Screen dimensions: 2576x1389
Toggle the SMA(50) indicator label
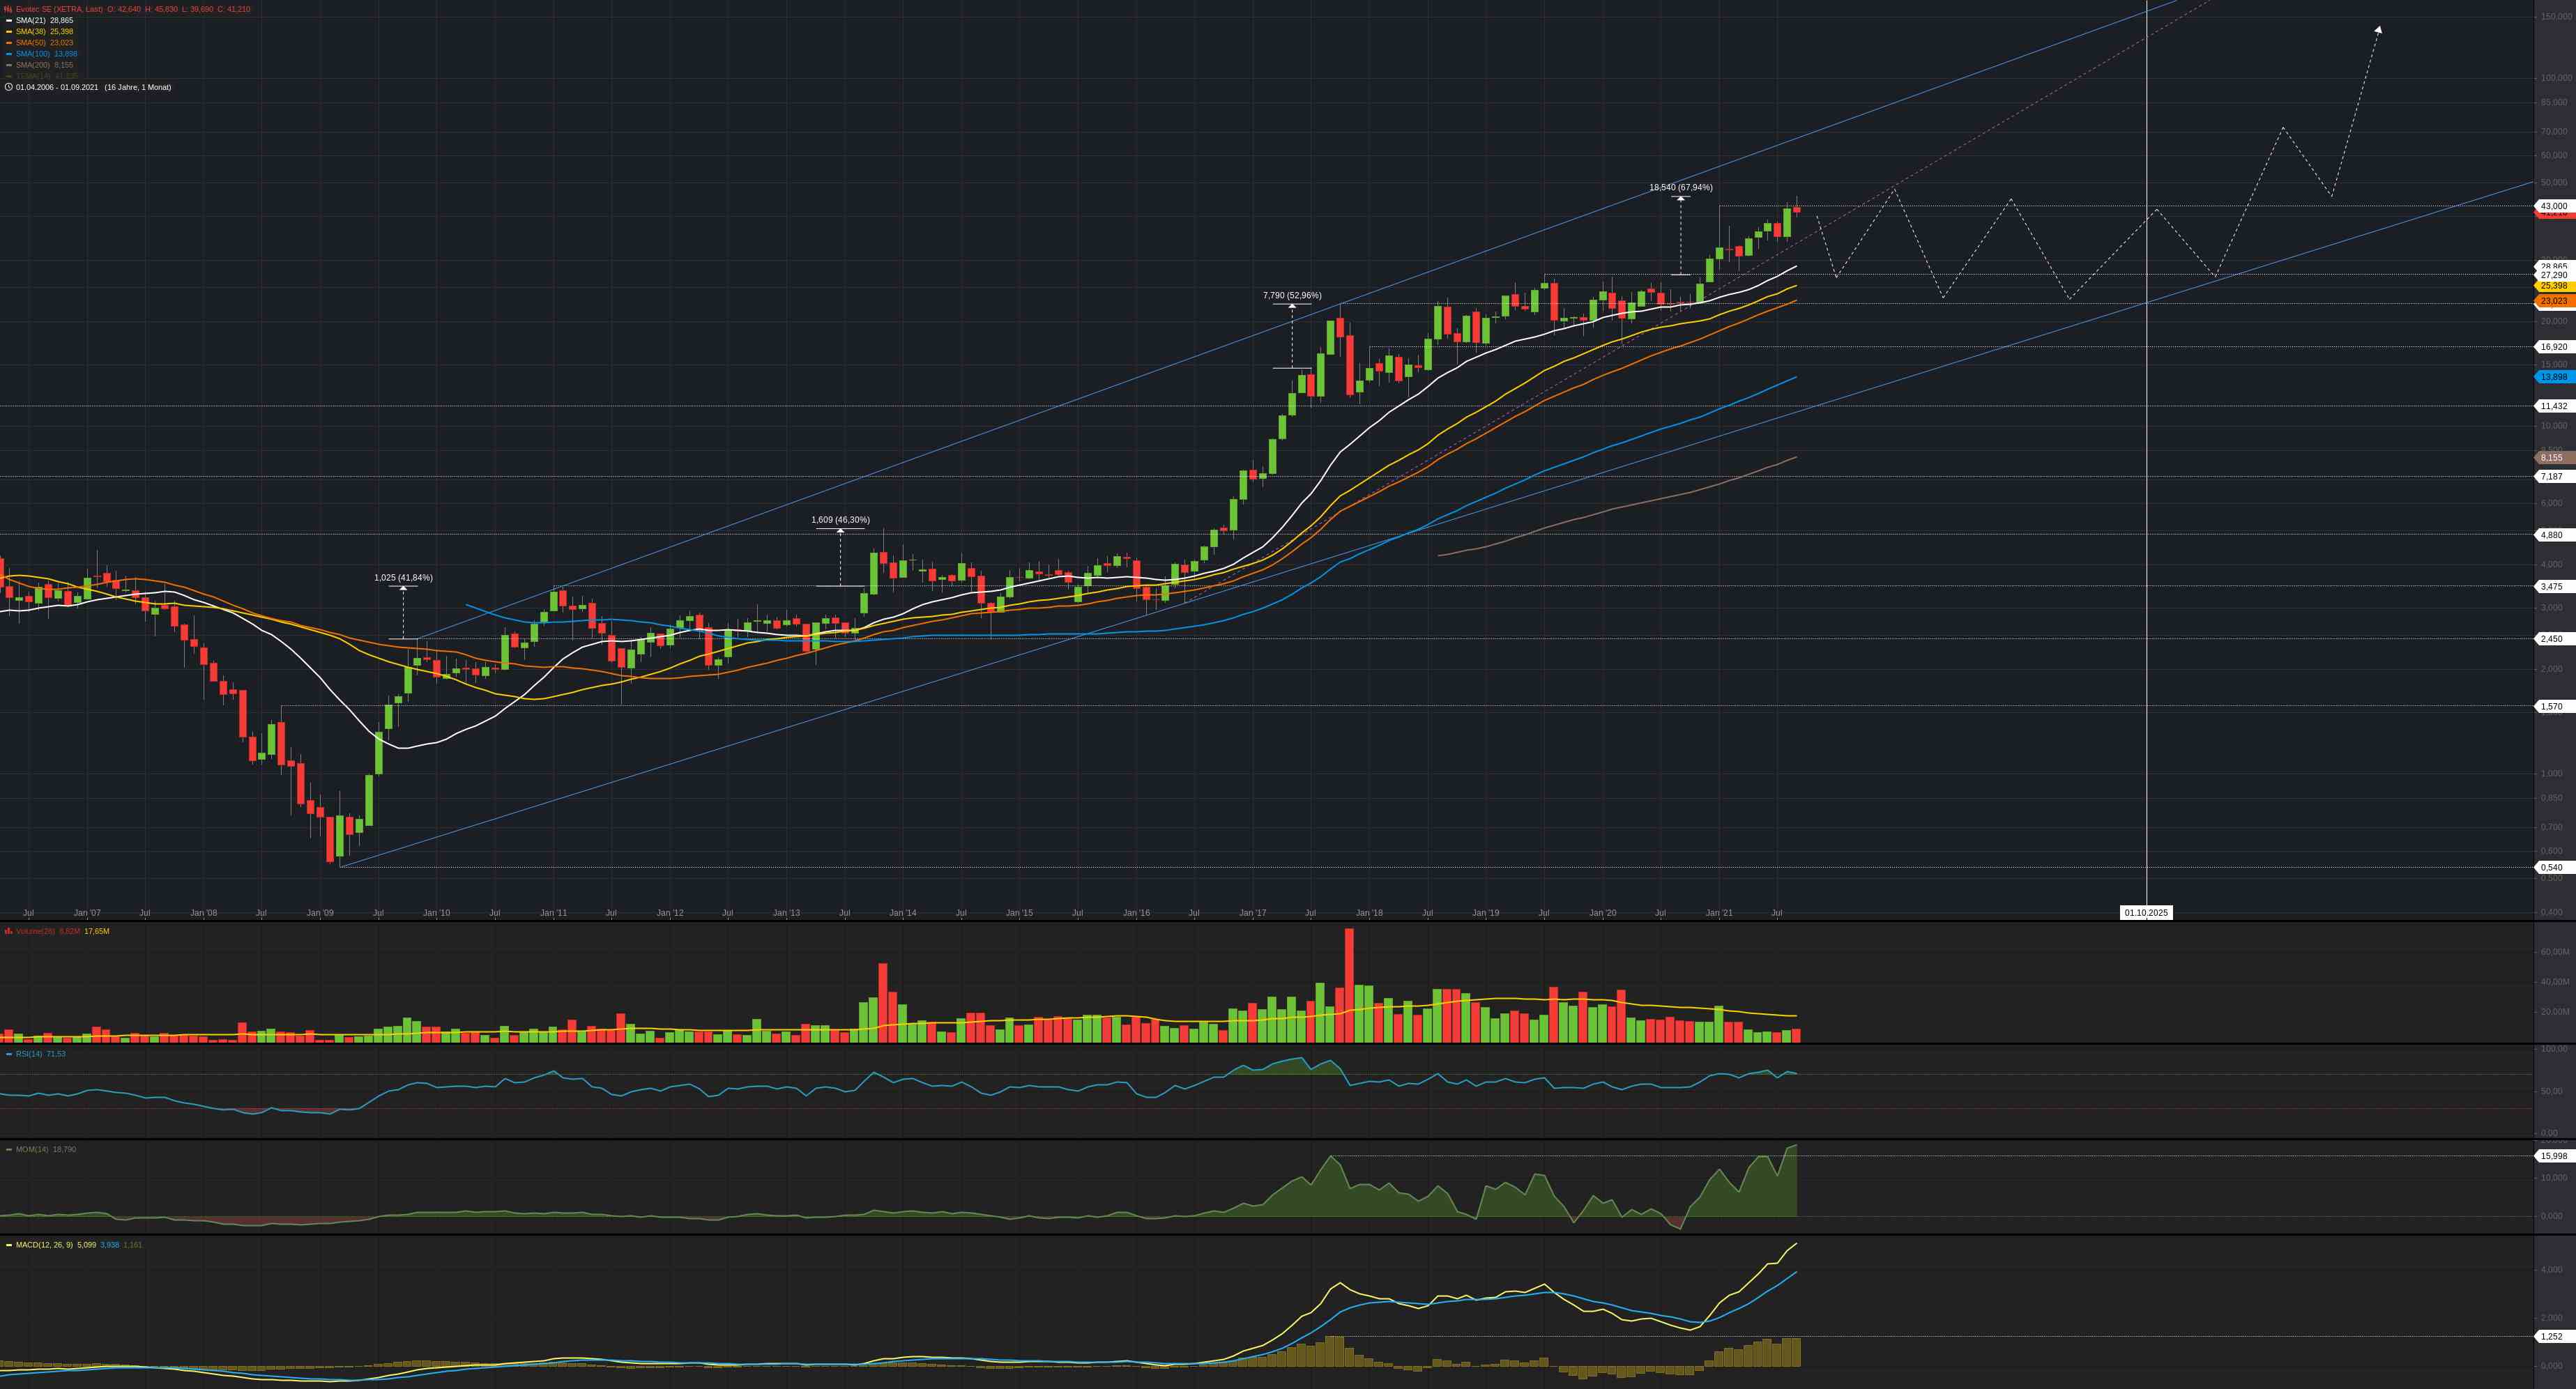point(31,43)
